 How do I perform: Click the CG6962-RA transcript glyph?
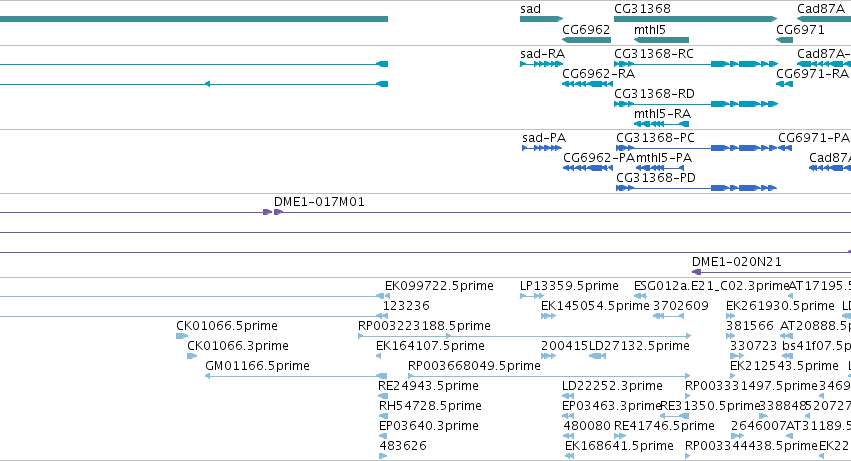[586, 84]
